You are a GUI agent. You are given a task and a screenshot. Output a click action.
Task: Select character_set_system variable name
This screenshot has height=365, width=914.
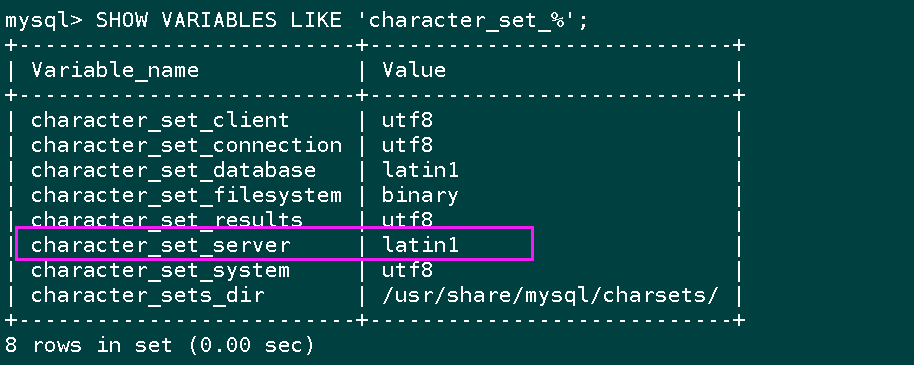point(160,271)
